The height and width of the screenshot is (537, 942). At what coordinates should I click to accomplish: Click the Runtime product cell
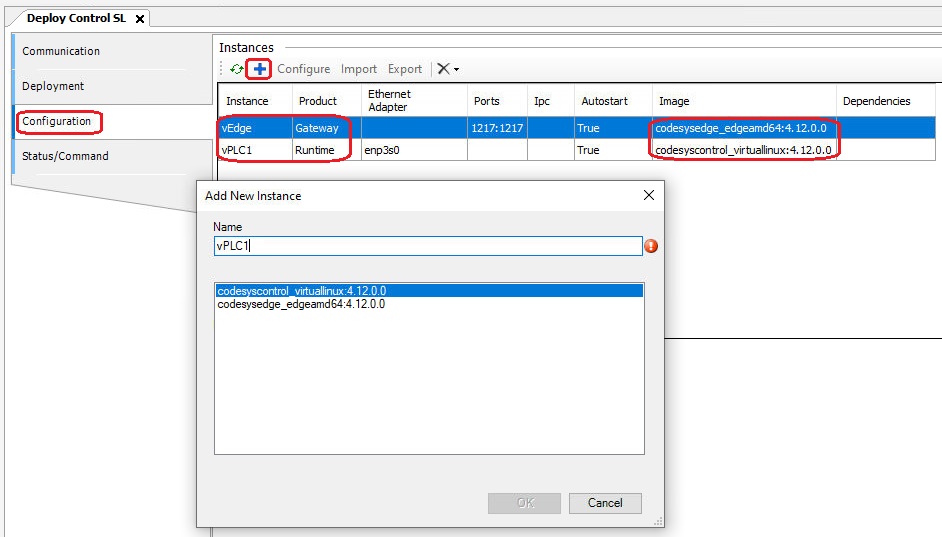tap(326, 150)
